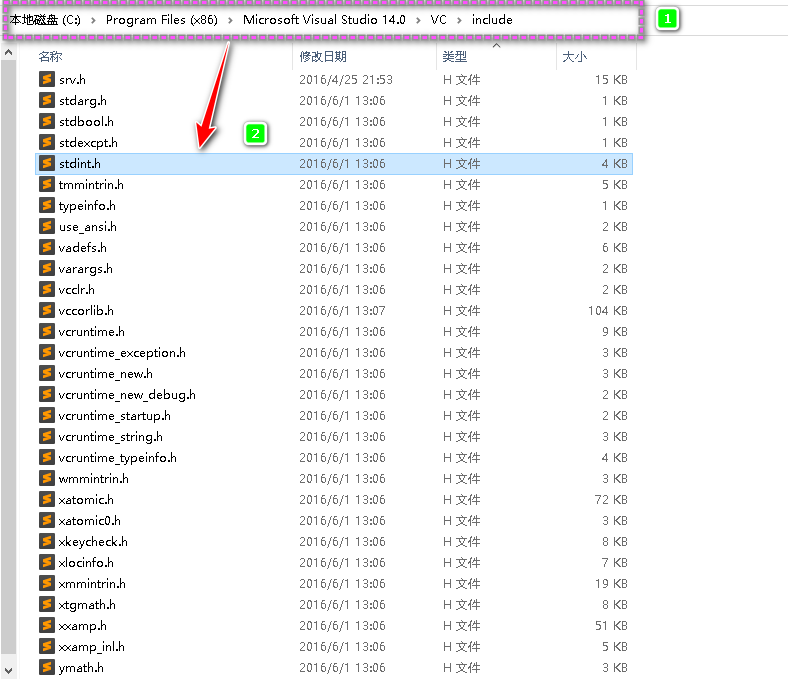This screenshot has width=788, height=679.
Task: Click the 2016/4/25 21:53 date cell
Action: [346, 79]
